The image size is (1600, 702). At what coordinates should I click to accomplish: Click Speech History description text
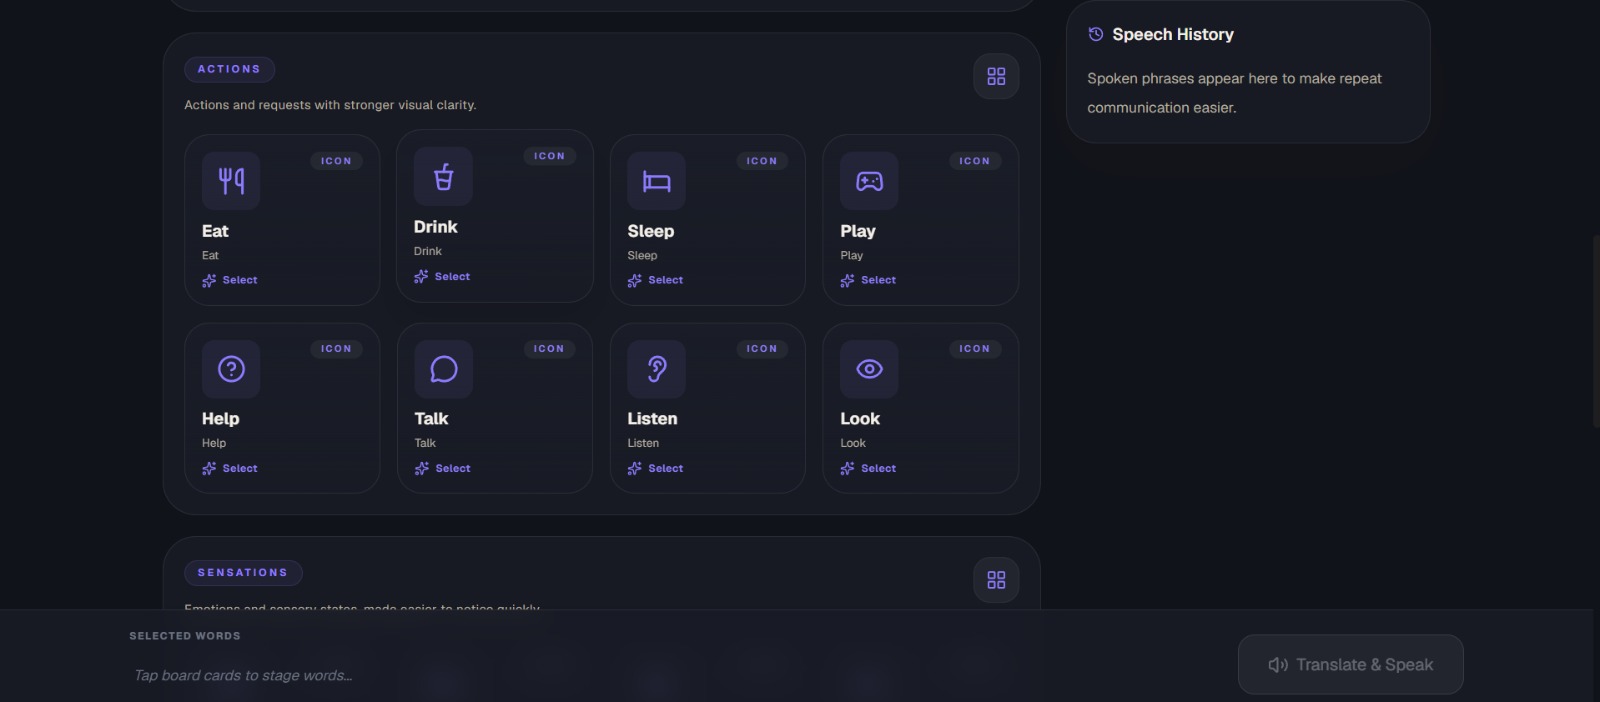click(1235, 93)
